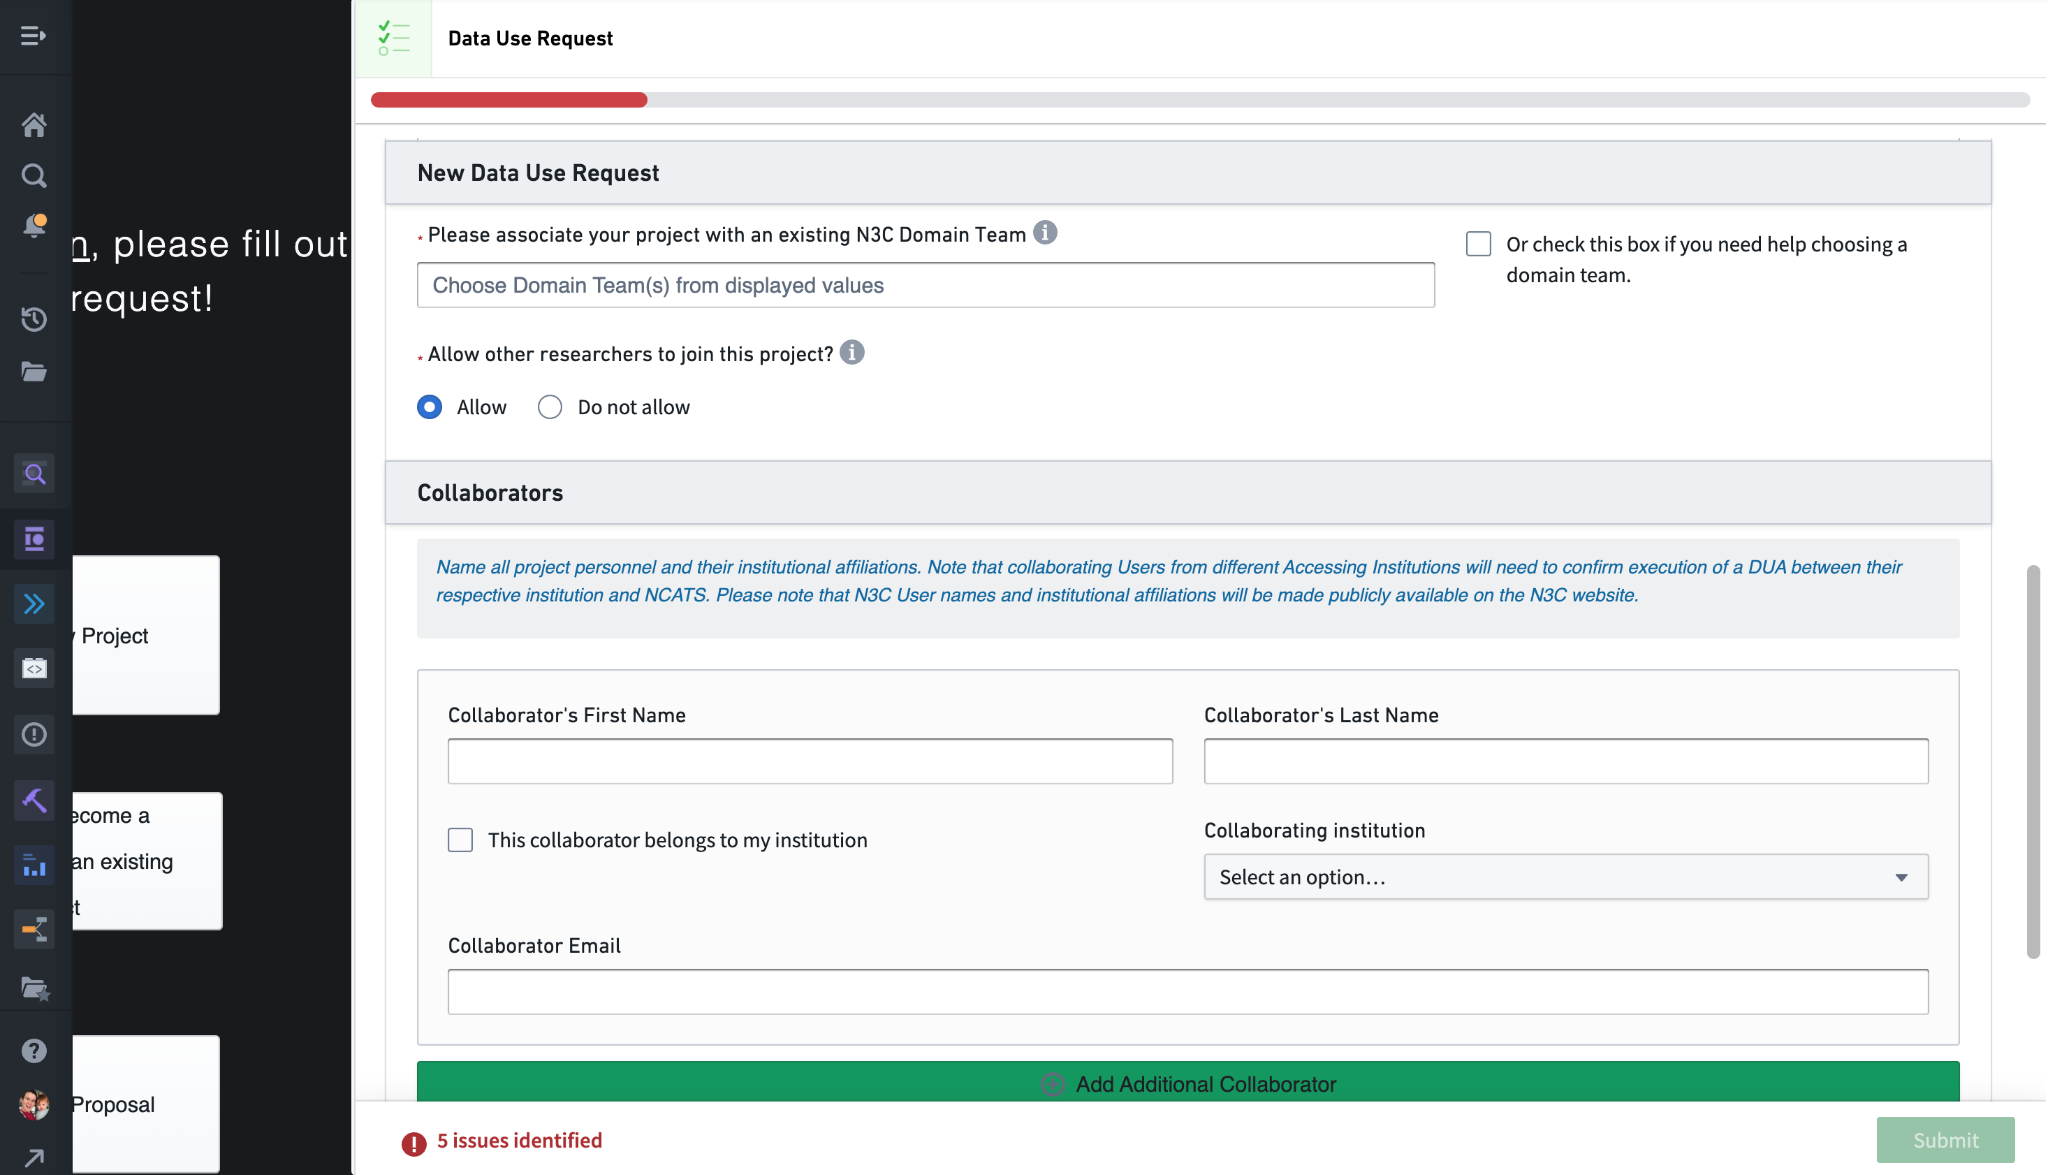
Task: Select the Allow radio button
Action: click(x=429, y=407)
